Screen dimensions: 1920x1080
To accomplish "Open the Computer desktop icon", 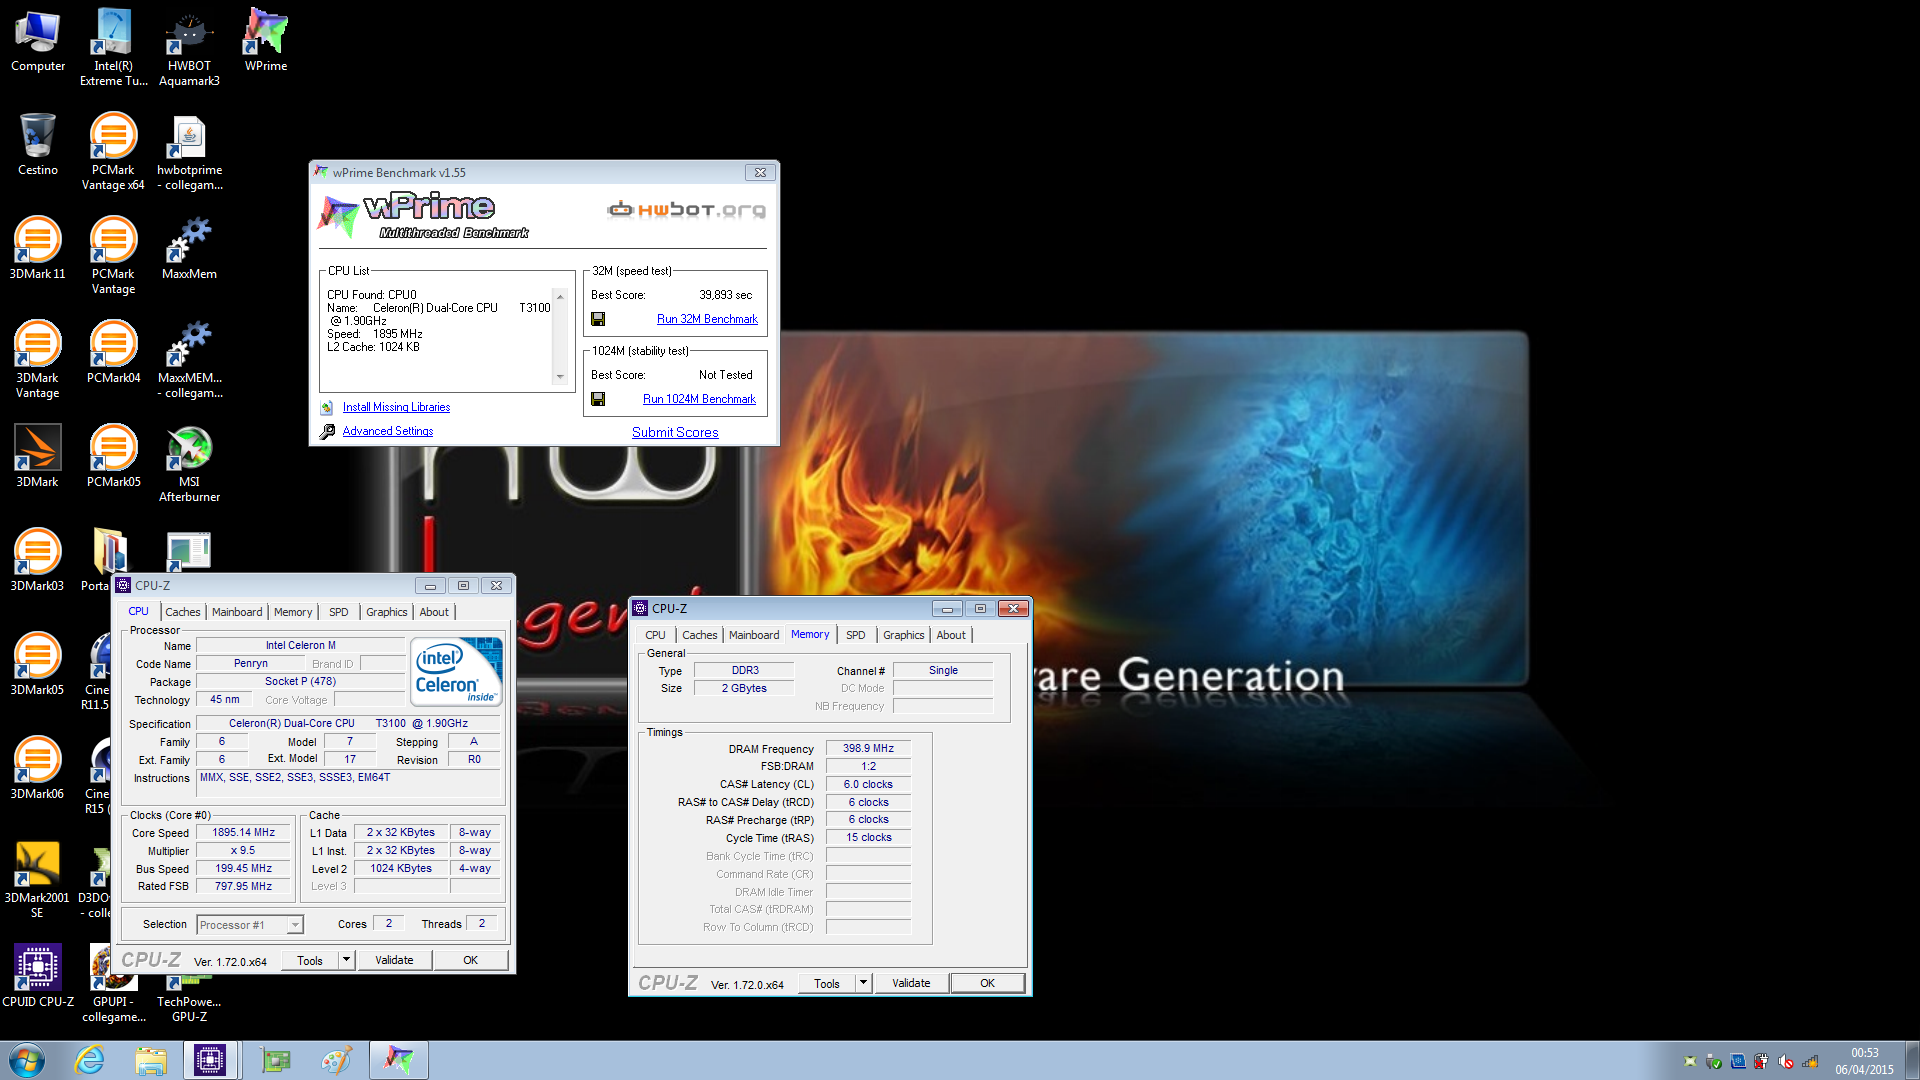I will [x=38, y=41].
